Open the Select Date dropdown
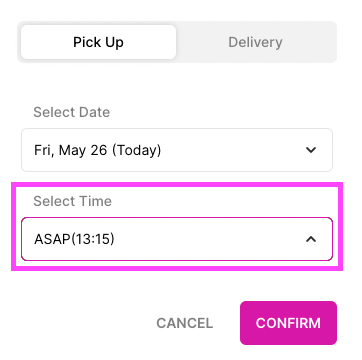 (177, 150)
